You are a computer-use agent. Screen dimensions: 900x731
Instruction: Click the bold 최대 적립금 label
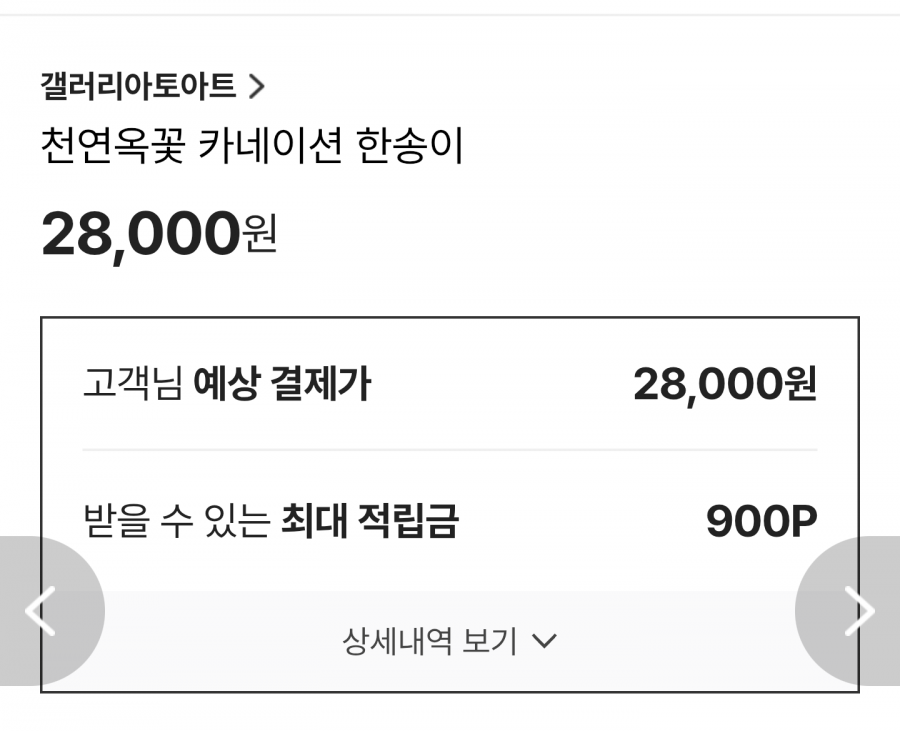click(x=369, y=521)
